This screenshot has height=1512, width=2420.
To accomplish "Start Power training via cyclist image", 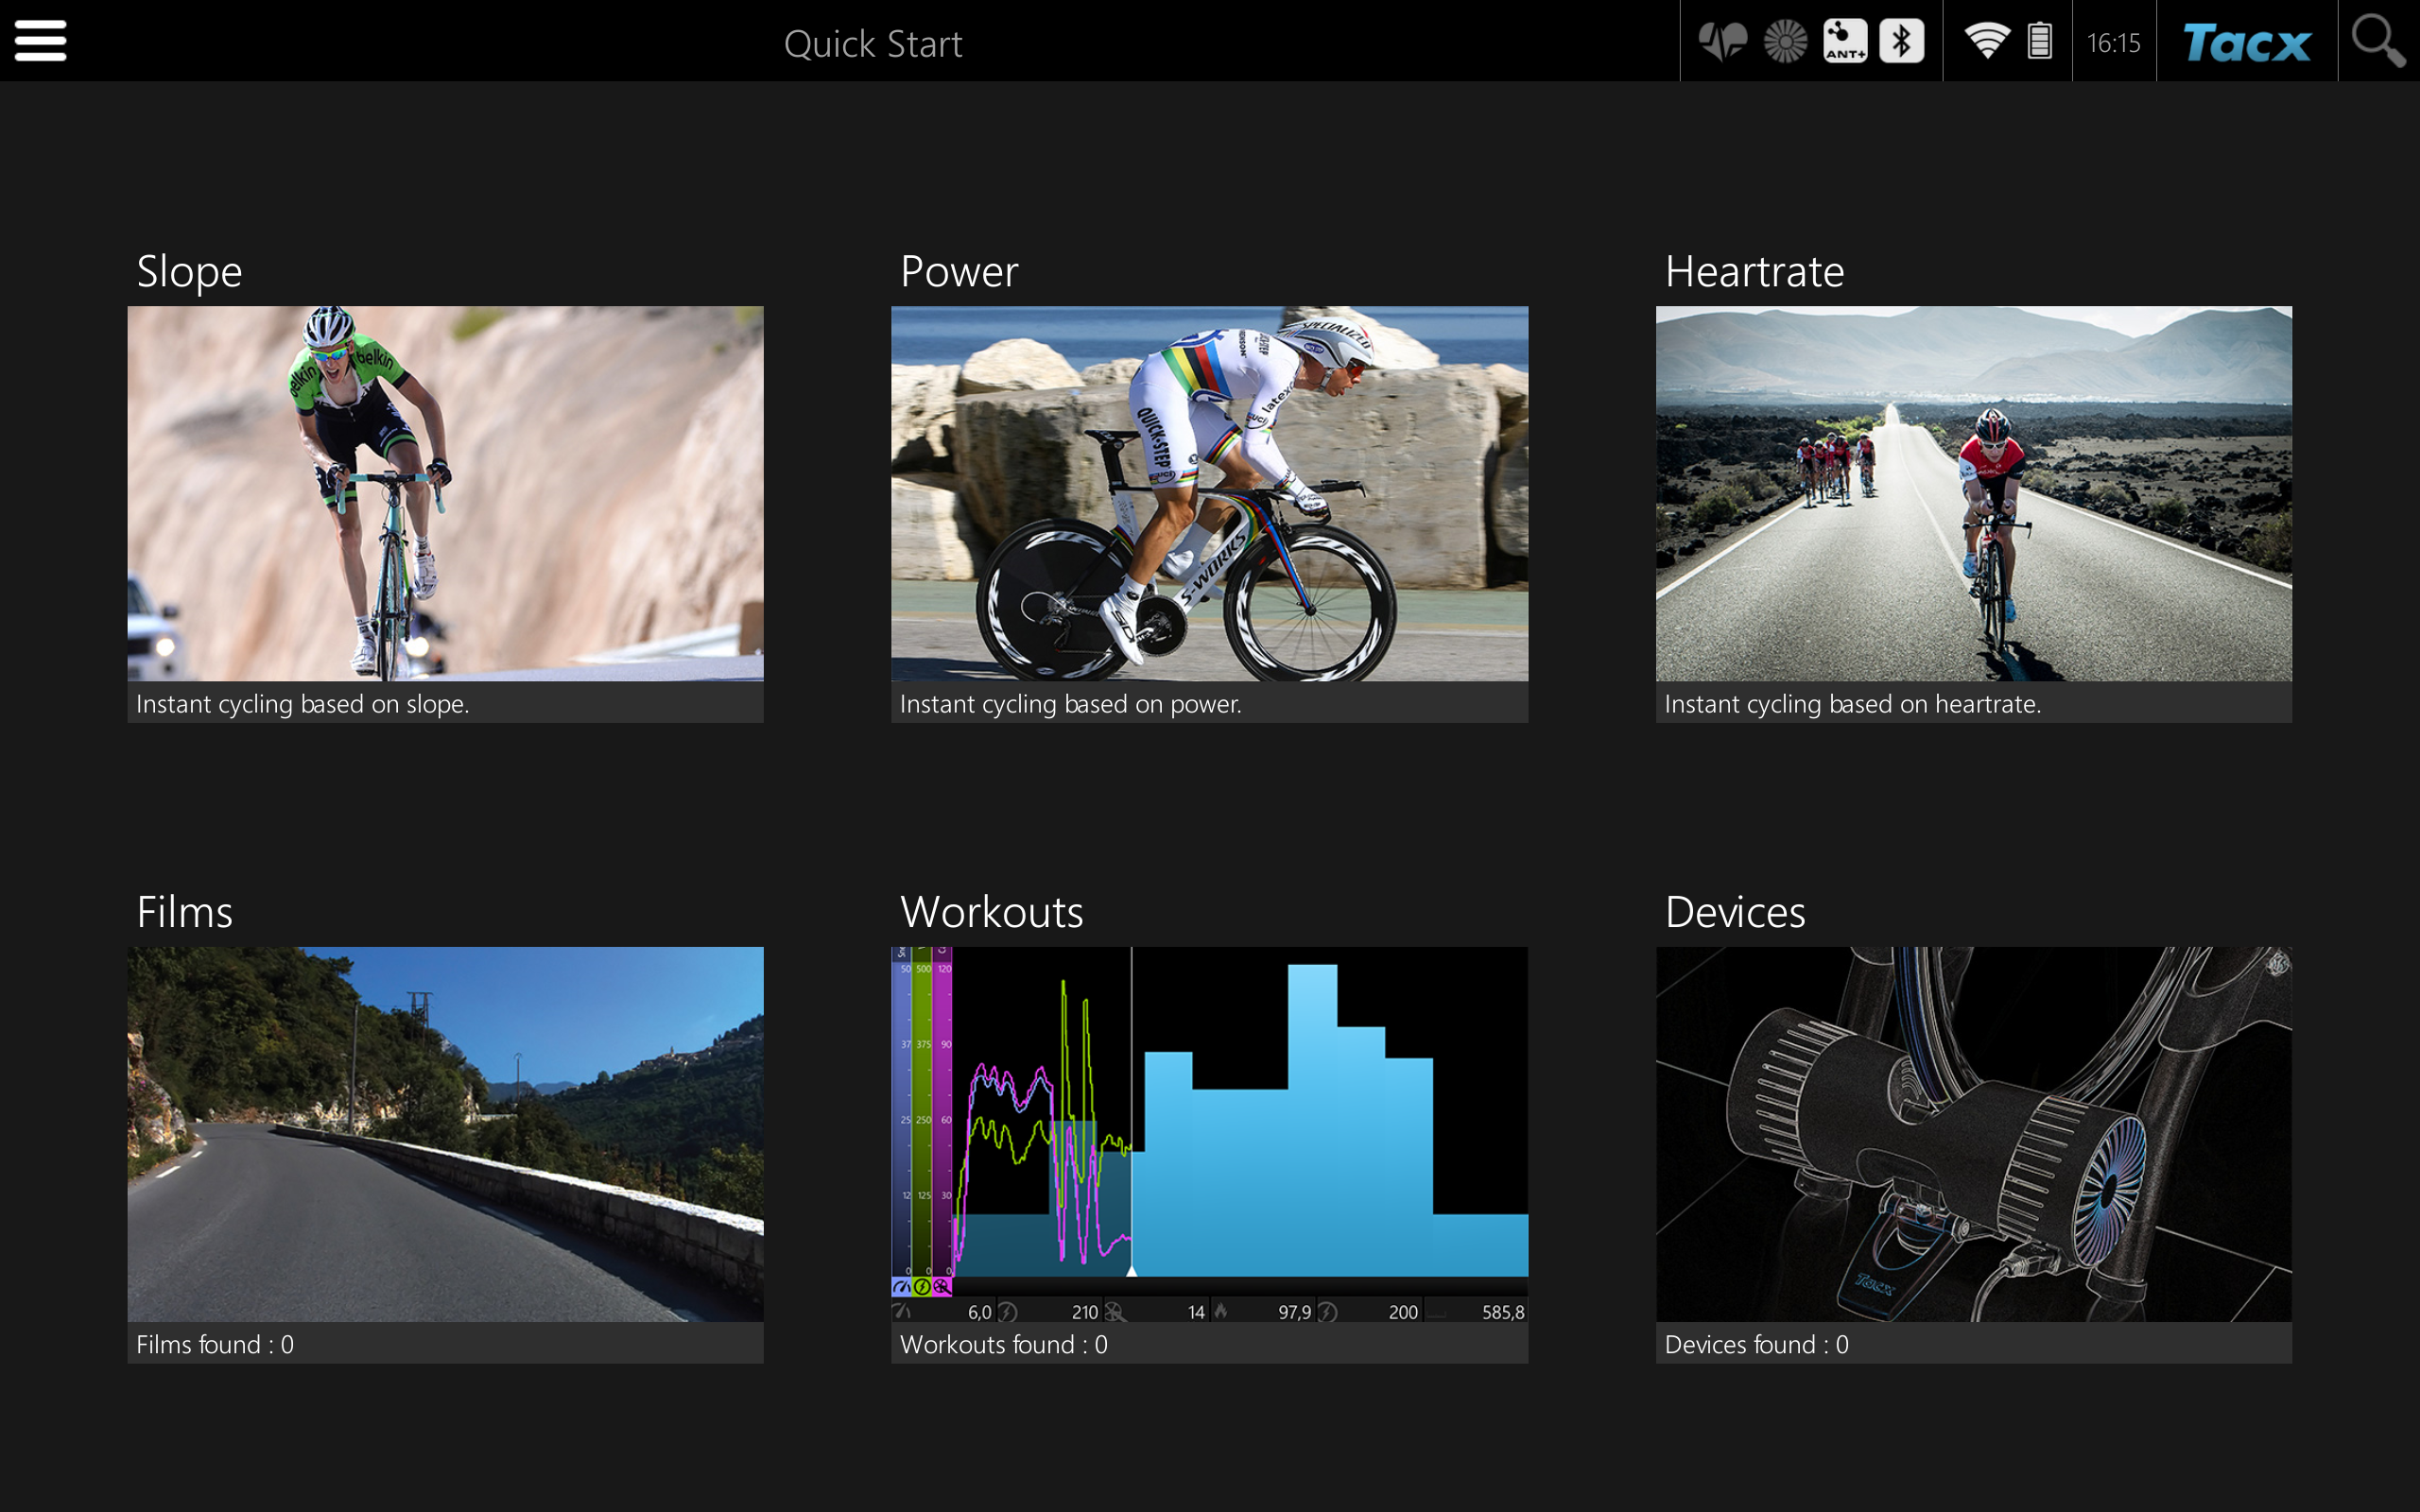I will [x=1209, y=493].
